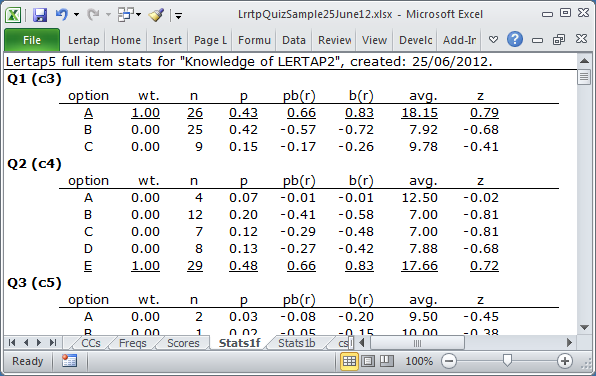Click the horizontal scrollbar left arrow
Image resolution: width=596 pixels, height=376 pixels.
coord(361,343)
